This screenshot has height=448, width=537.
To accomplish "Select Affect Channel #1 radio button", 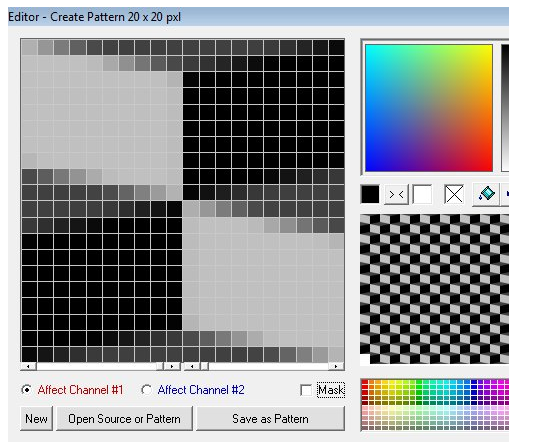I will coord(26,389).
